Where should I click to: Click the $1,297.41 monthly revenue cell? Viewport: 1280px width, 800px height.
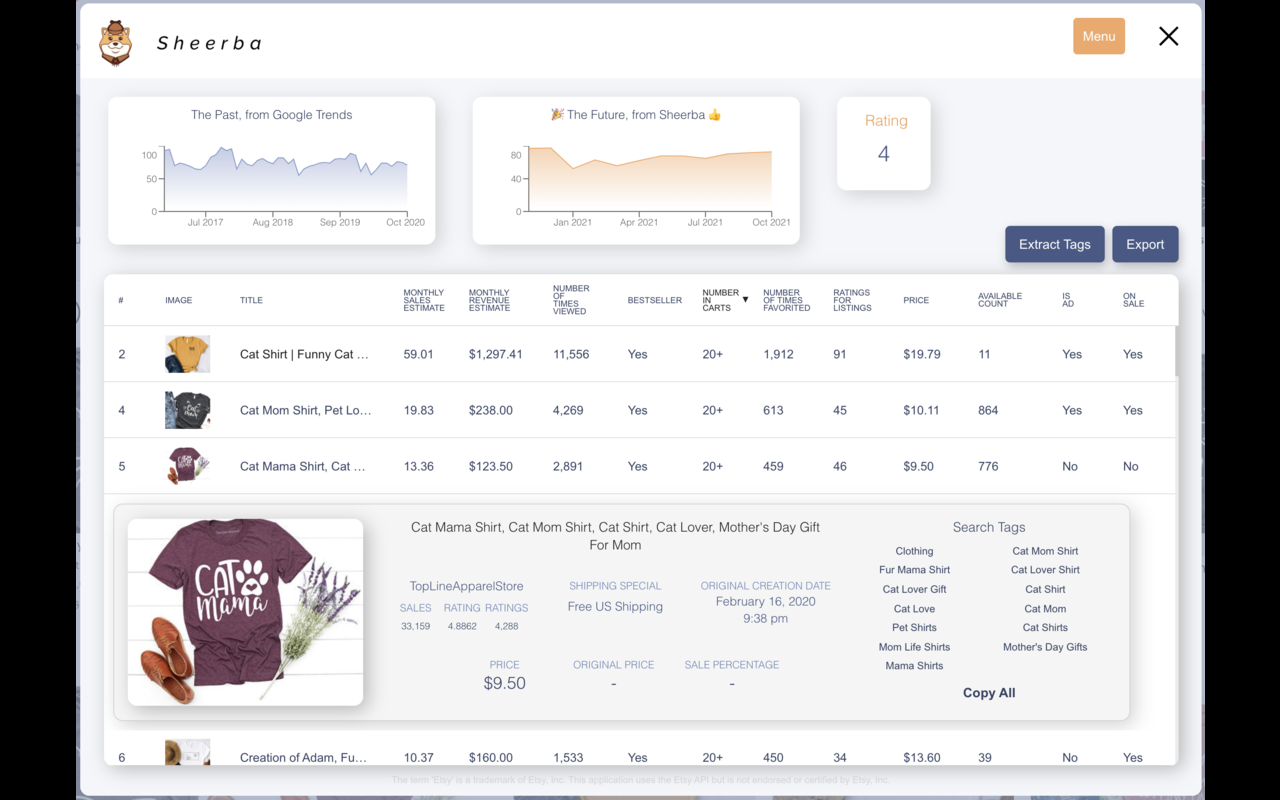(x=496, y=354)
